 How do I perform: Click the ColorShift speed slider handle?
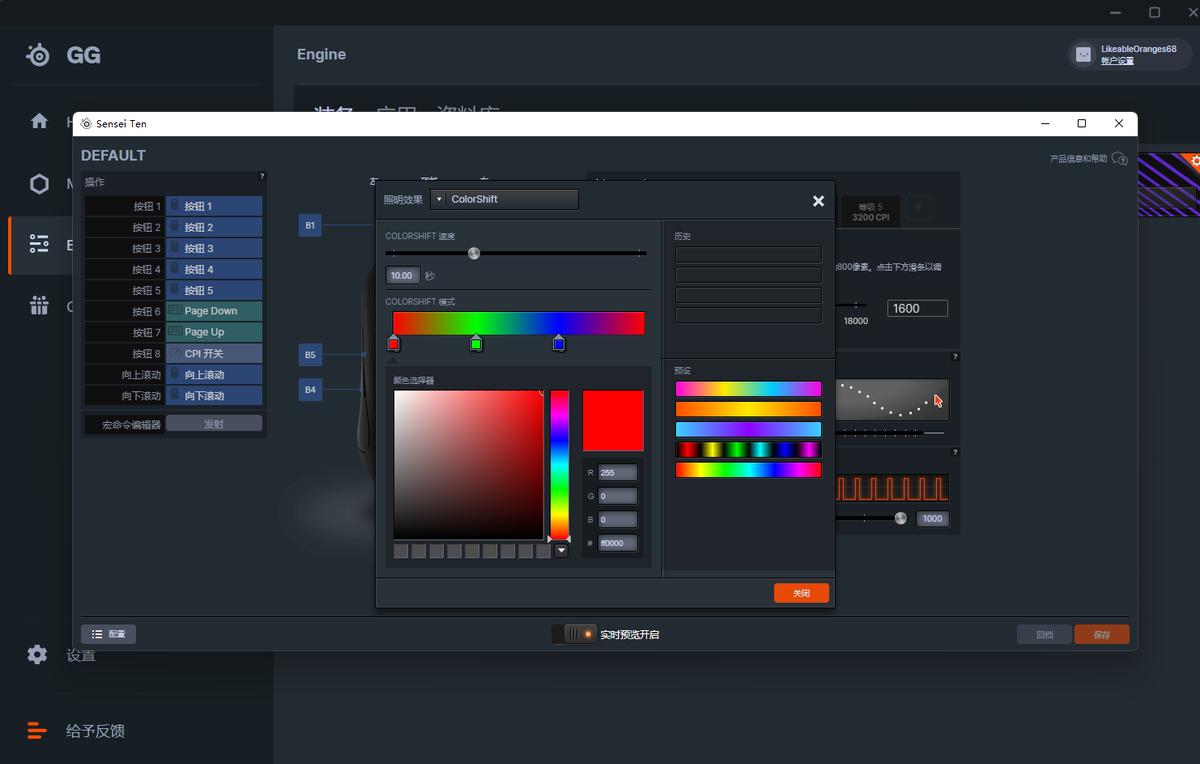tap(474, 253)
